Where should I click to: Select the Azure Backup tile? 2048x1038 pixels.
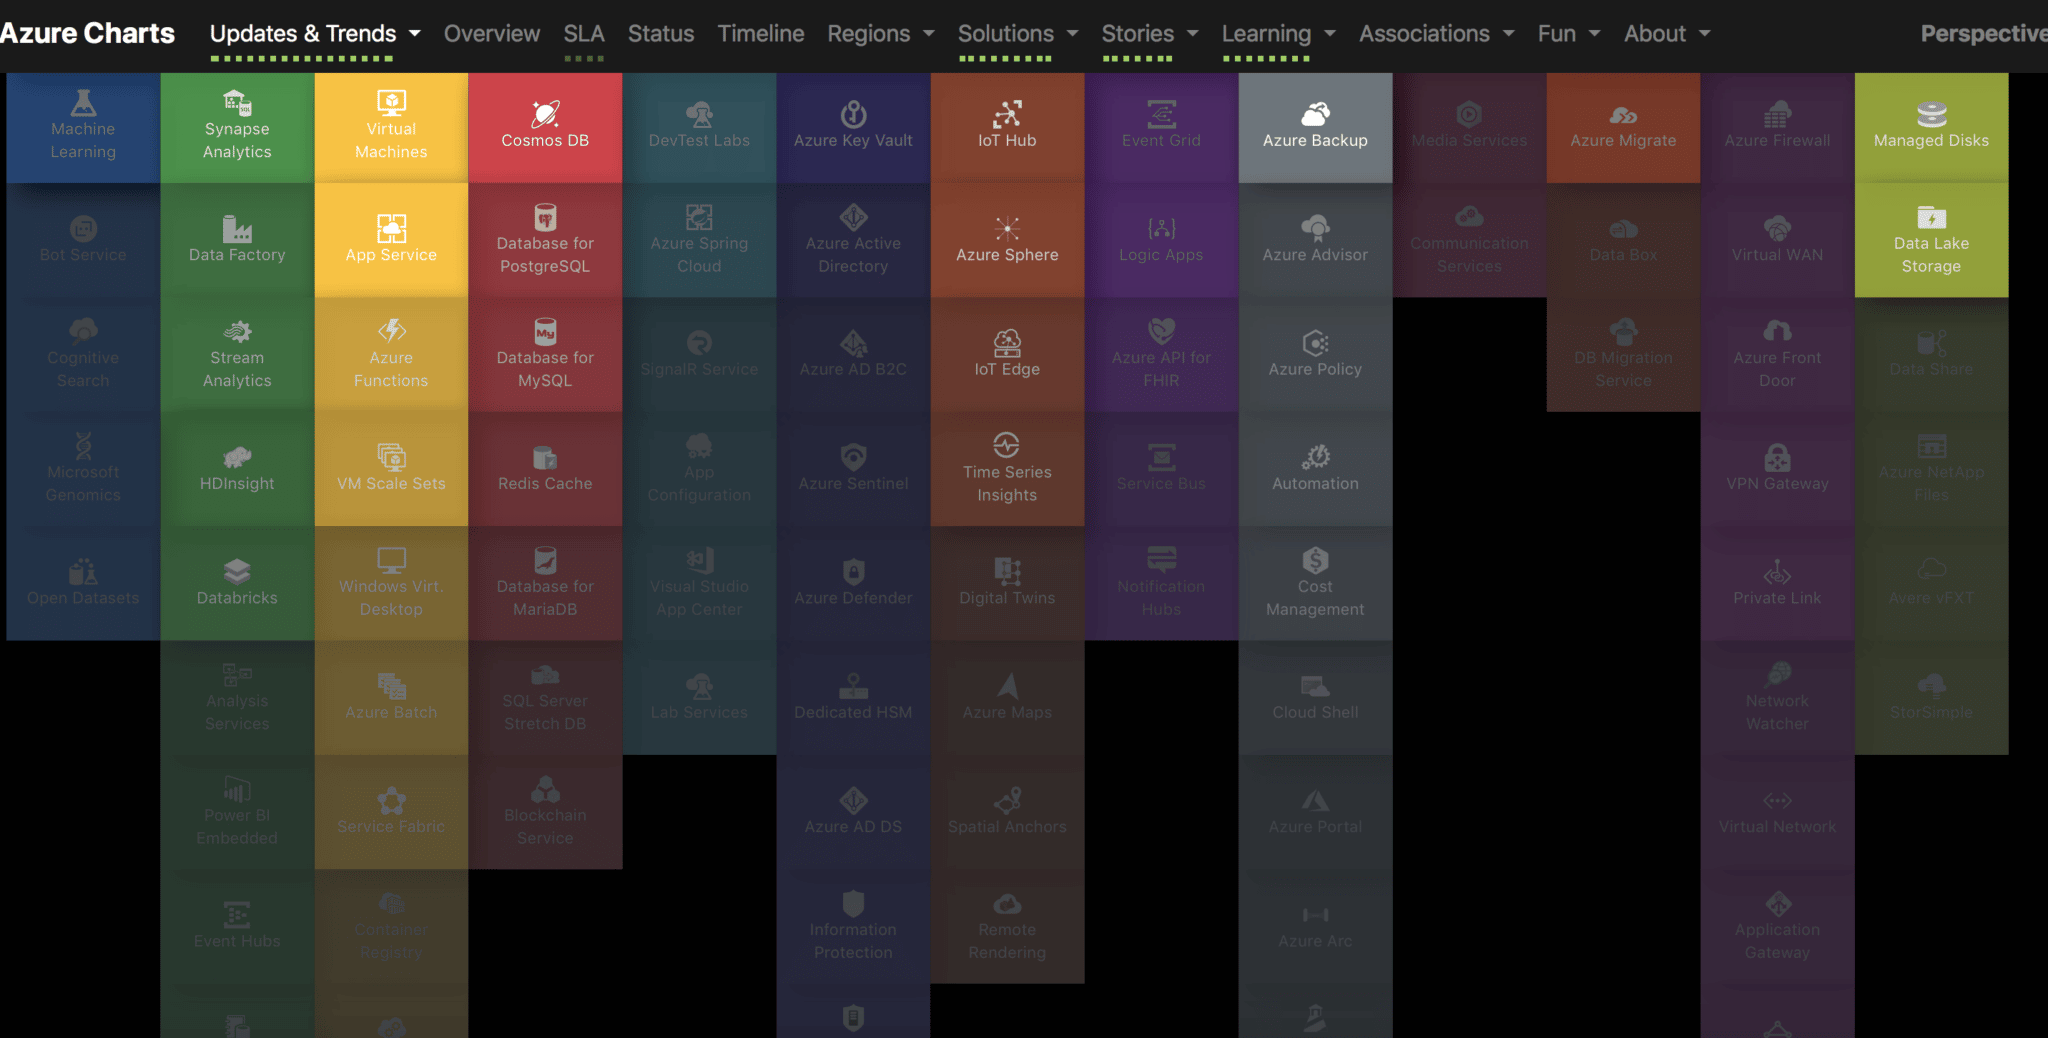1315,128
